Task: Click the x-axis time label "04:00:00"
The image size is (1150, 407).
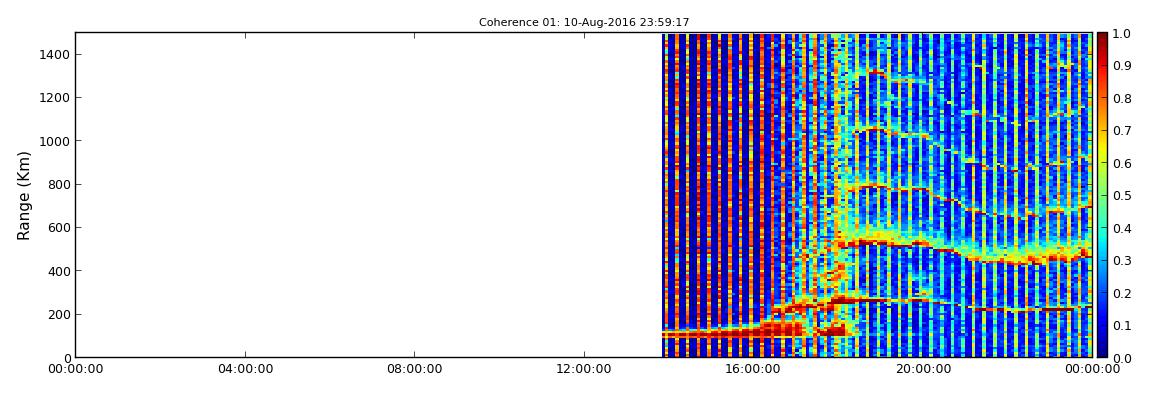Action: pos(245,370)
